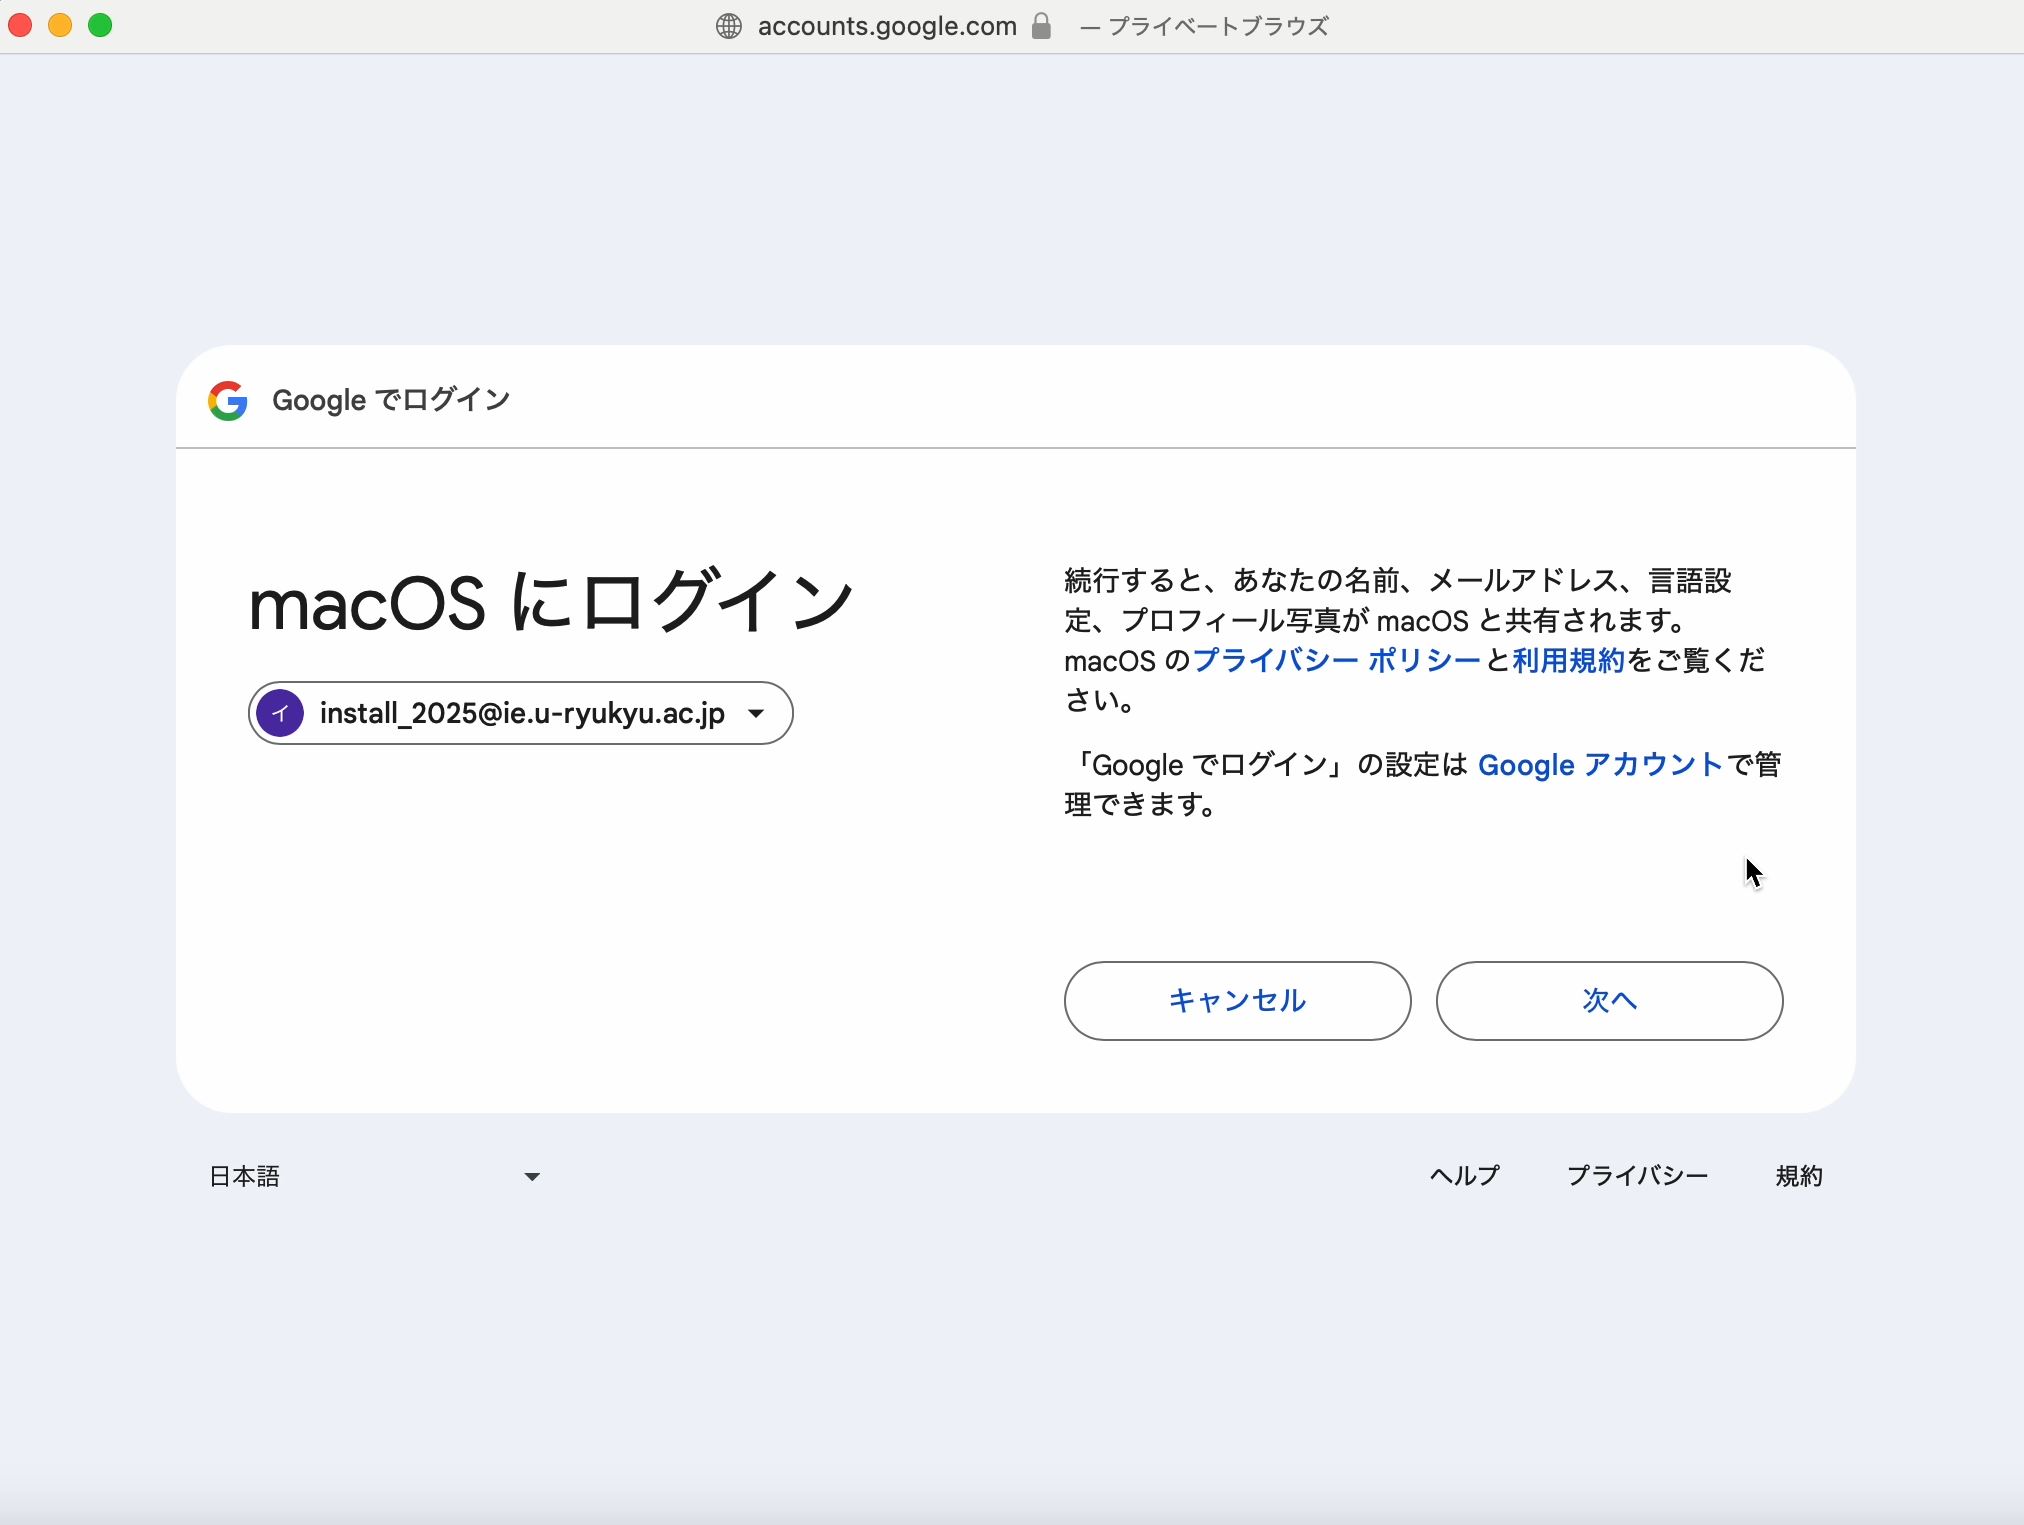Image resolution: width=2024 pixels, height=1525 pixels.
Task: Click the macOS にログイン heading
Action: (551, 602)
